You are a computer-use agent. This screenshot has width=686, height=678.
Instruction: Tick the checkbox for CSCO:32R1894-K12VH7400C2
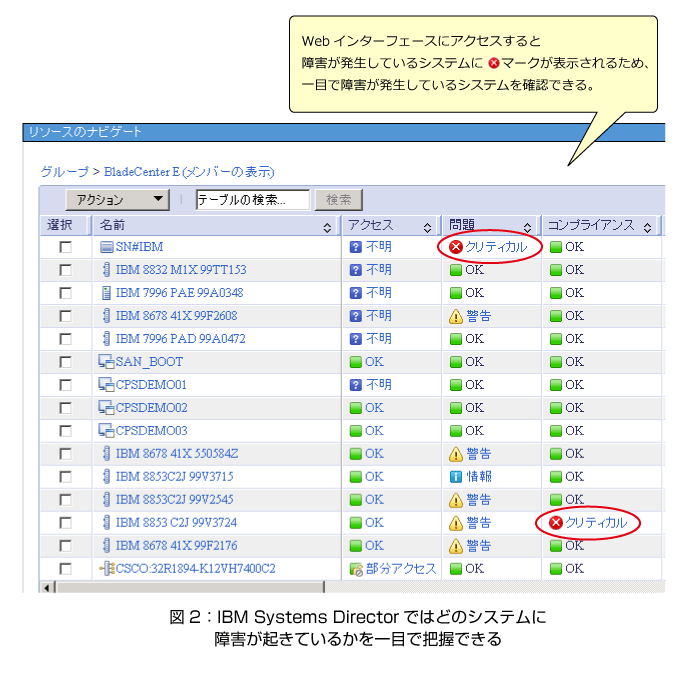pos(66,569)
